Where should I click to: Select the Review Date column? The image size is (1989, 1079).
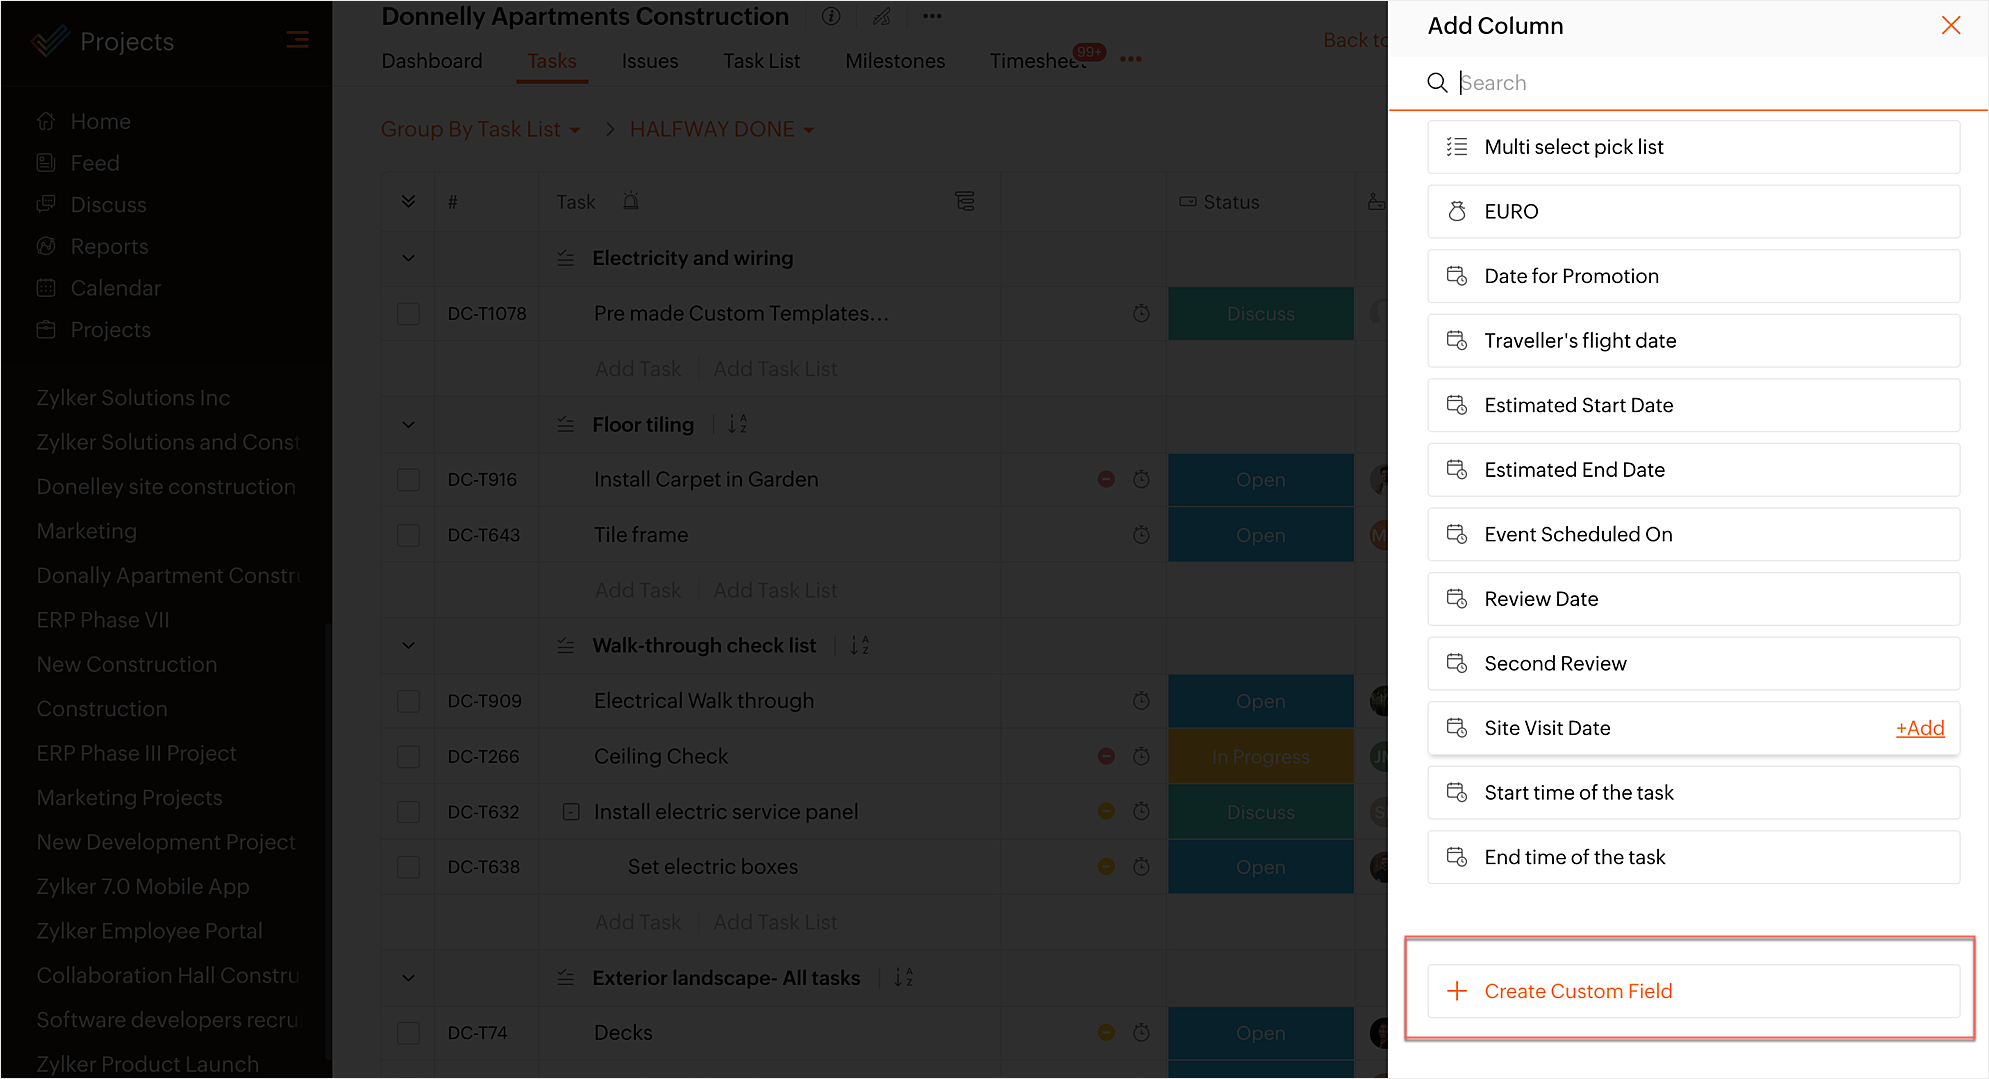coord(1693,599)
